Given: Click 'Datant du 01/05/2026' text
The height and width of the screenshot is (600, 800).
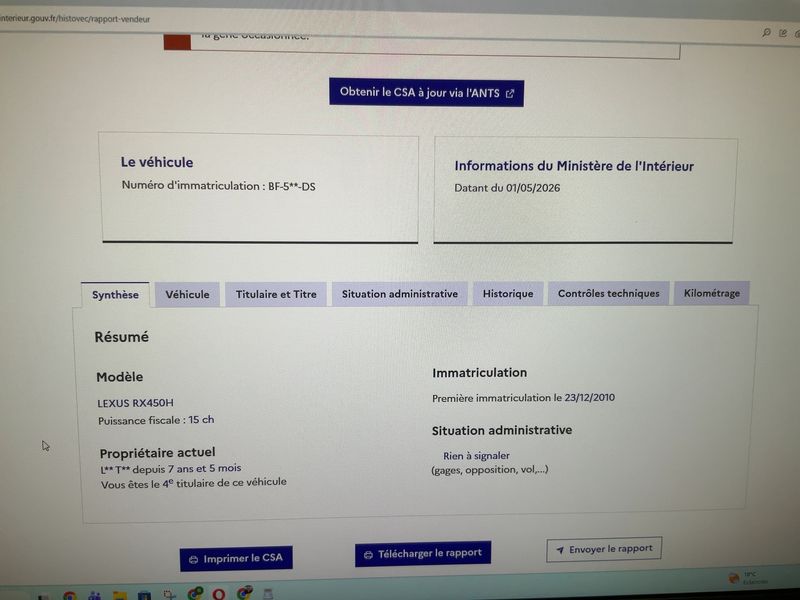Looking at the screenshot, I should click(507, 188).
